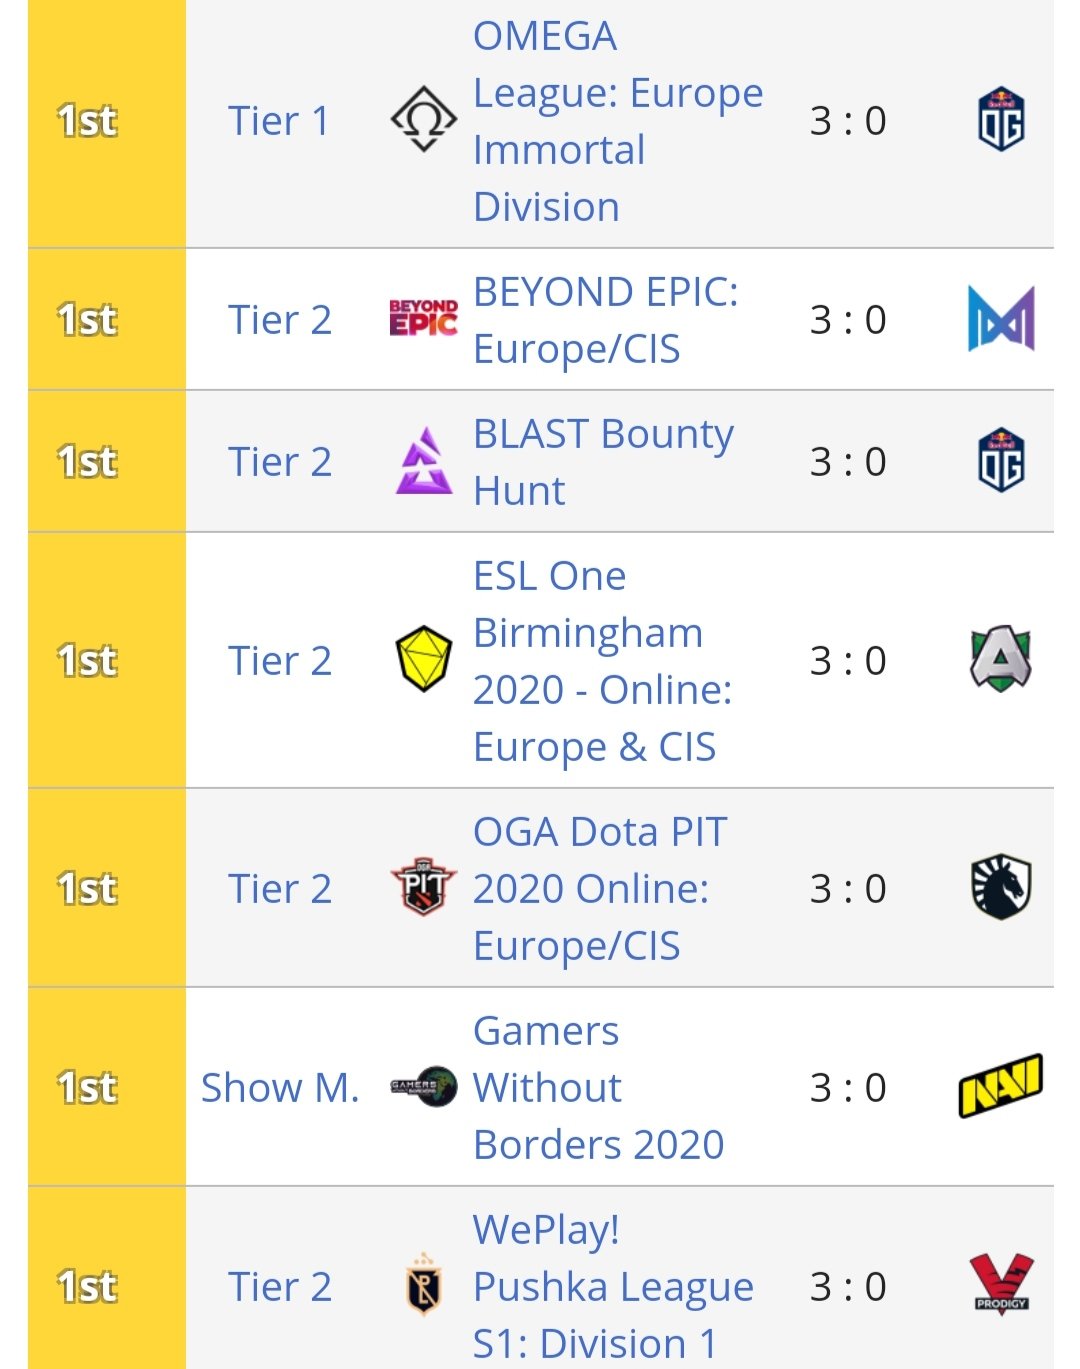Click the Natus Vincere team logo

1000,1087
